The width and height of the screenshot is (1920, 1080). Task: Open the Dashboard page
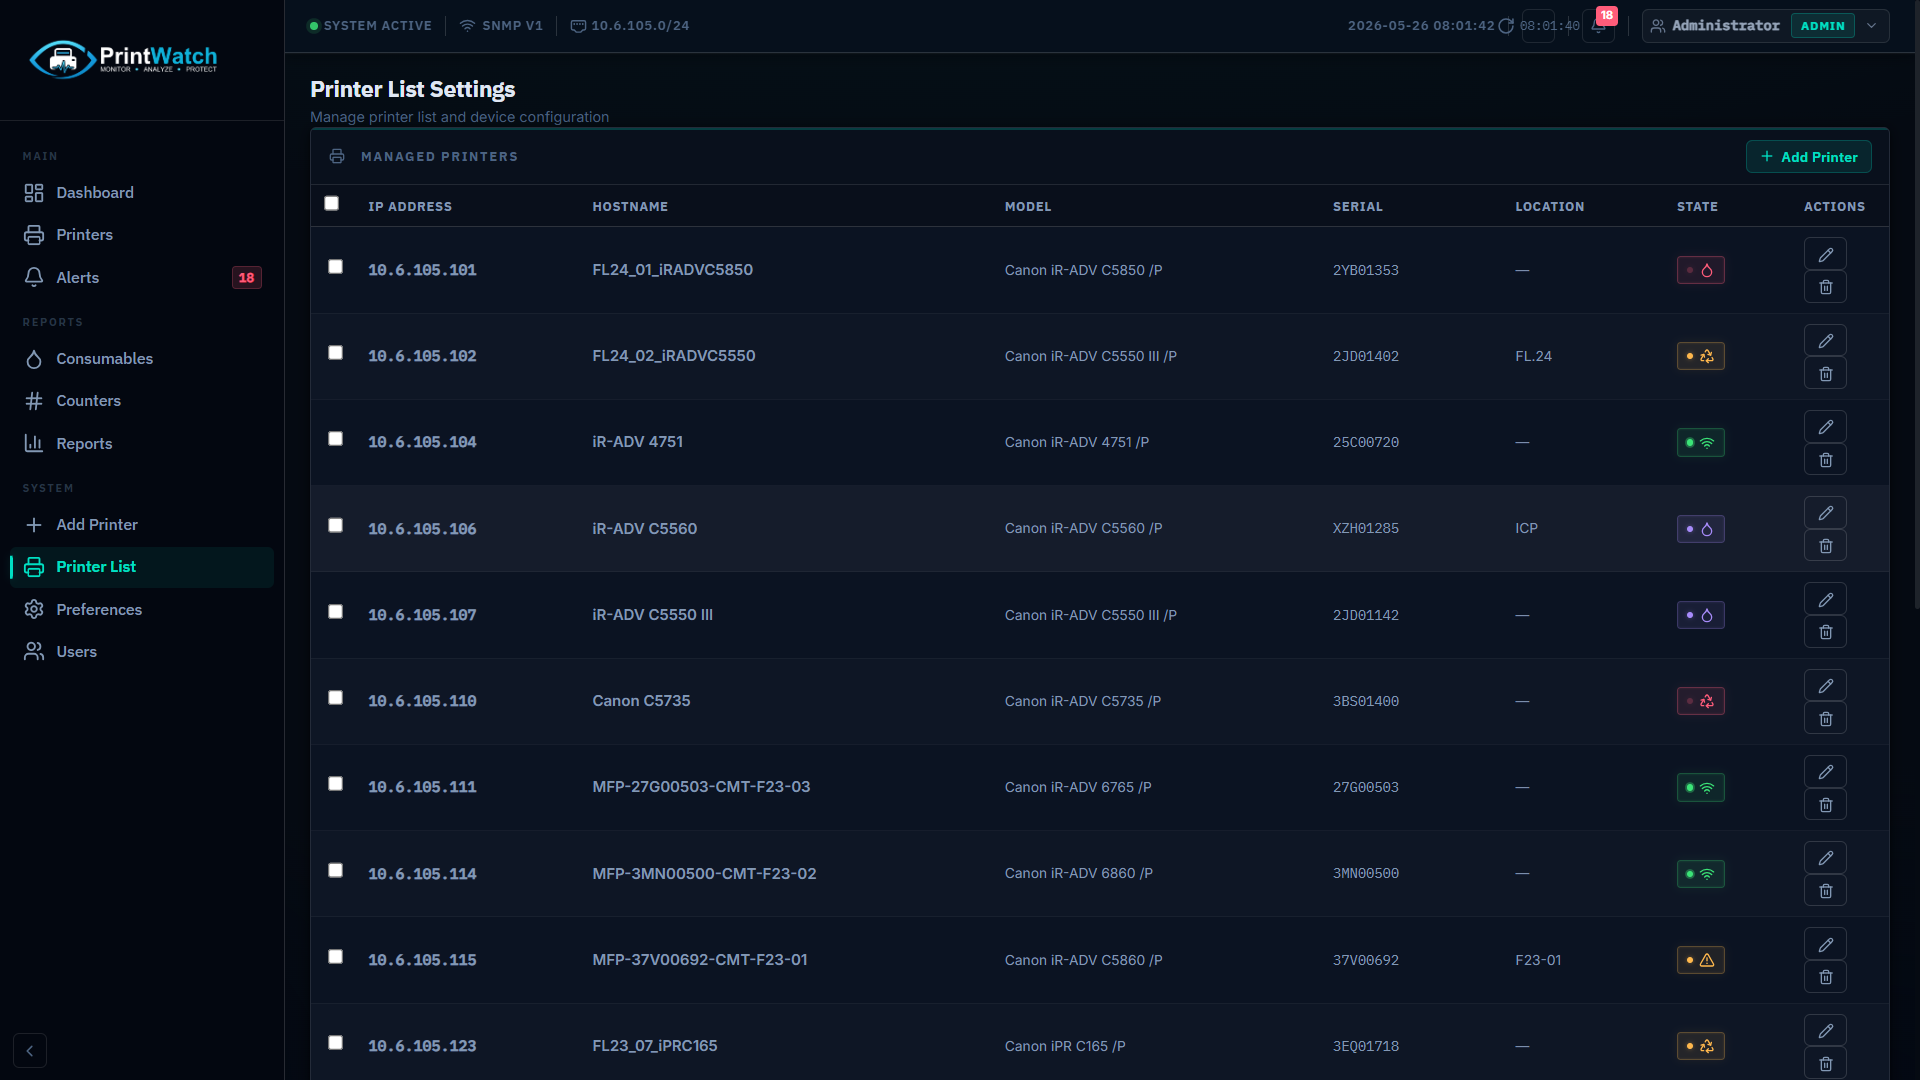[x=142, y=193]
